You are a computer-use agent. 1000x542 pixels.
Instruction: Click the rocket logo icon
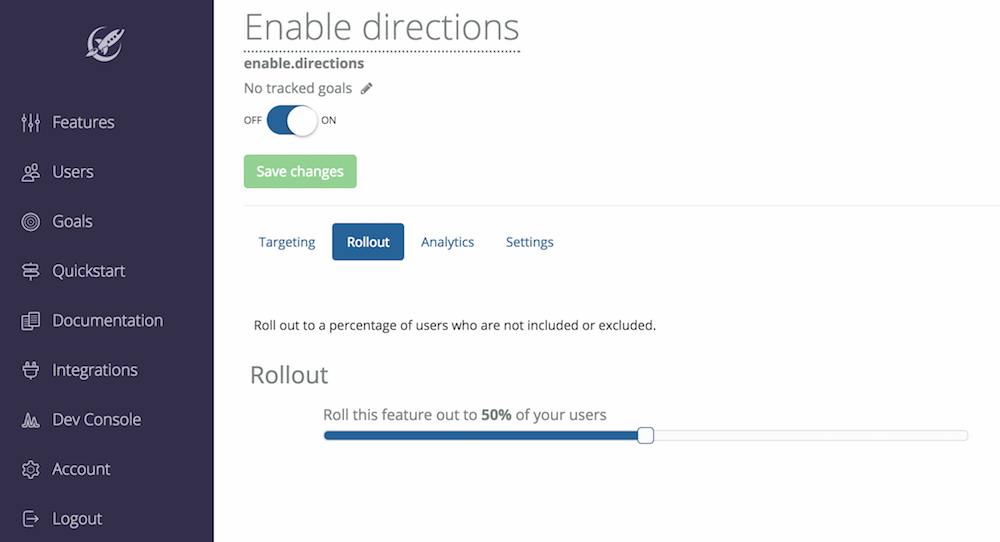coord(105,42)
